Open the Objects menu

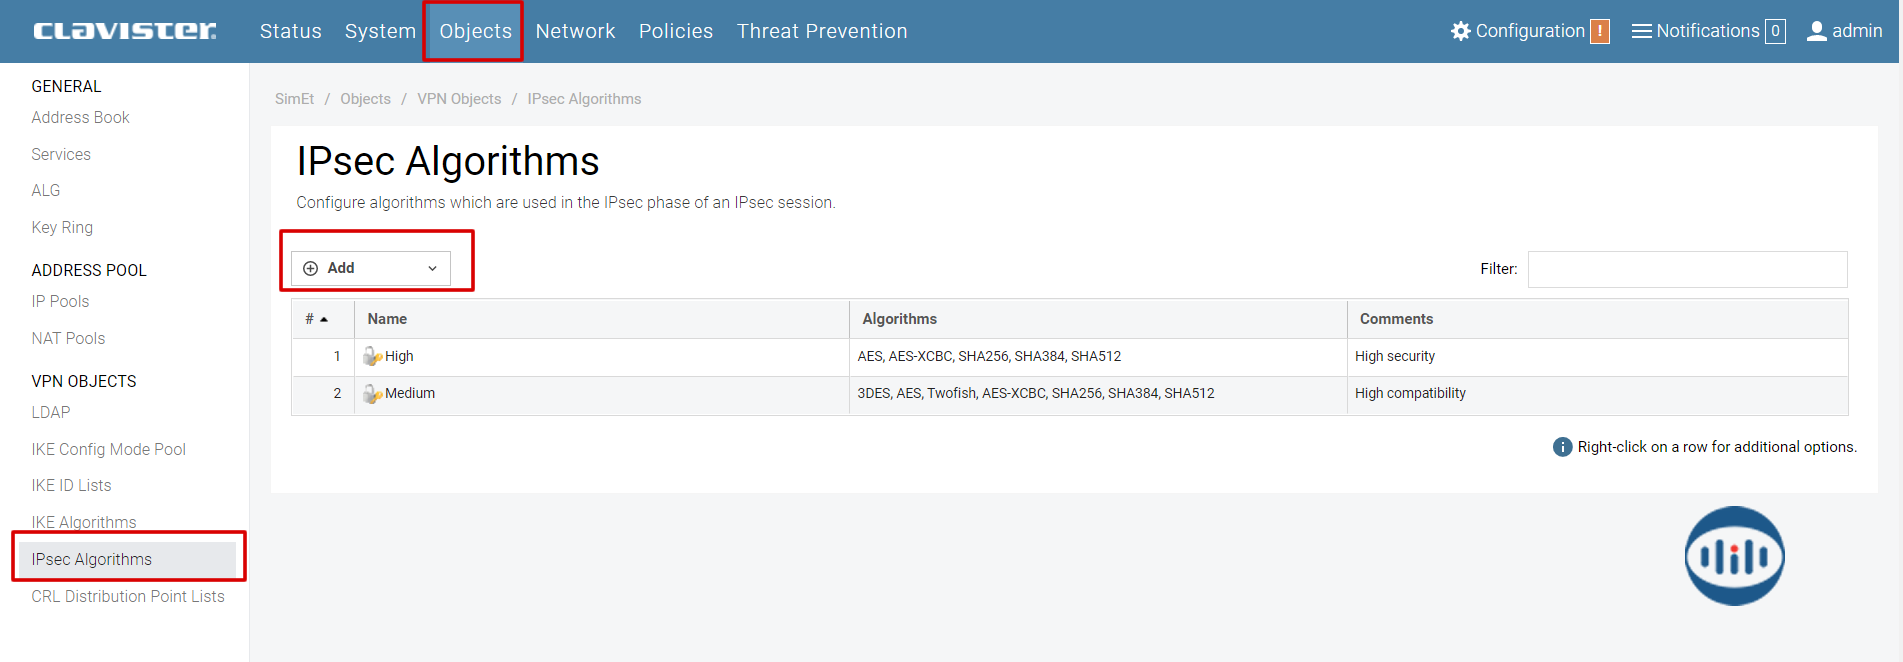475,31
